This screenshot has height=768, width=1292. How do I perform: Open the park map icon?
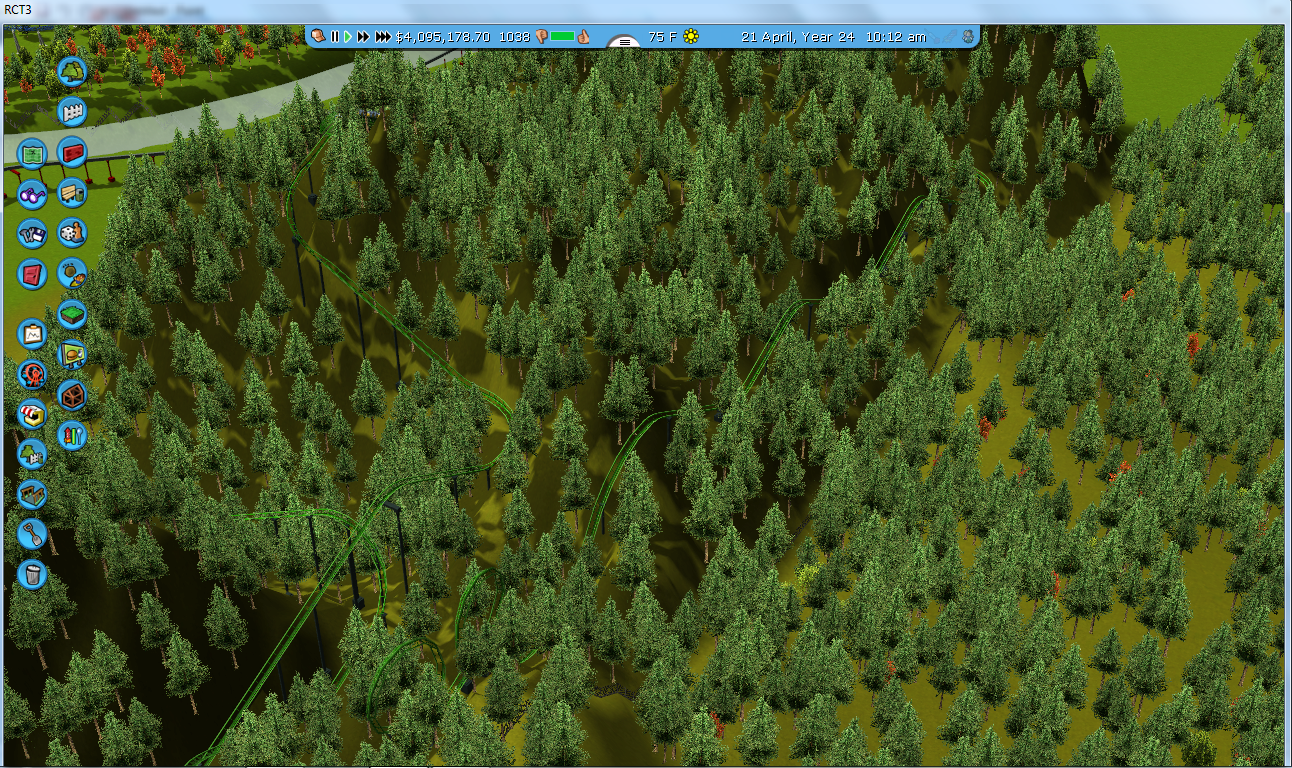click(32, 153)
